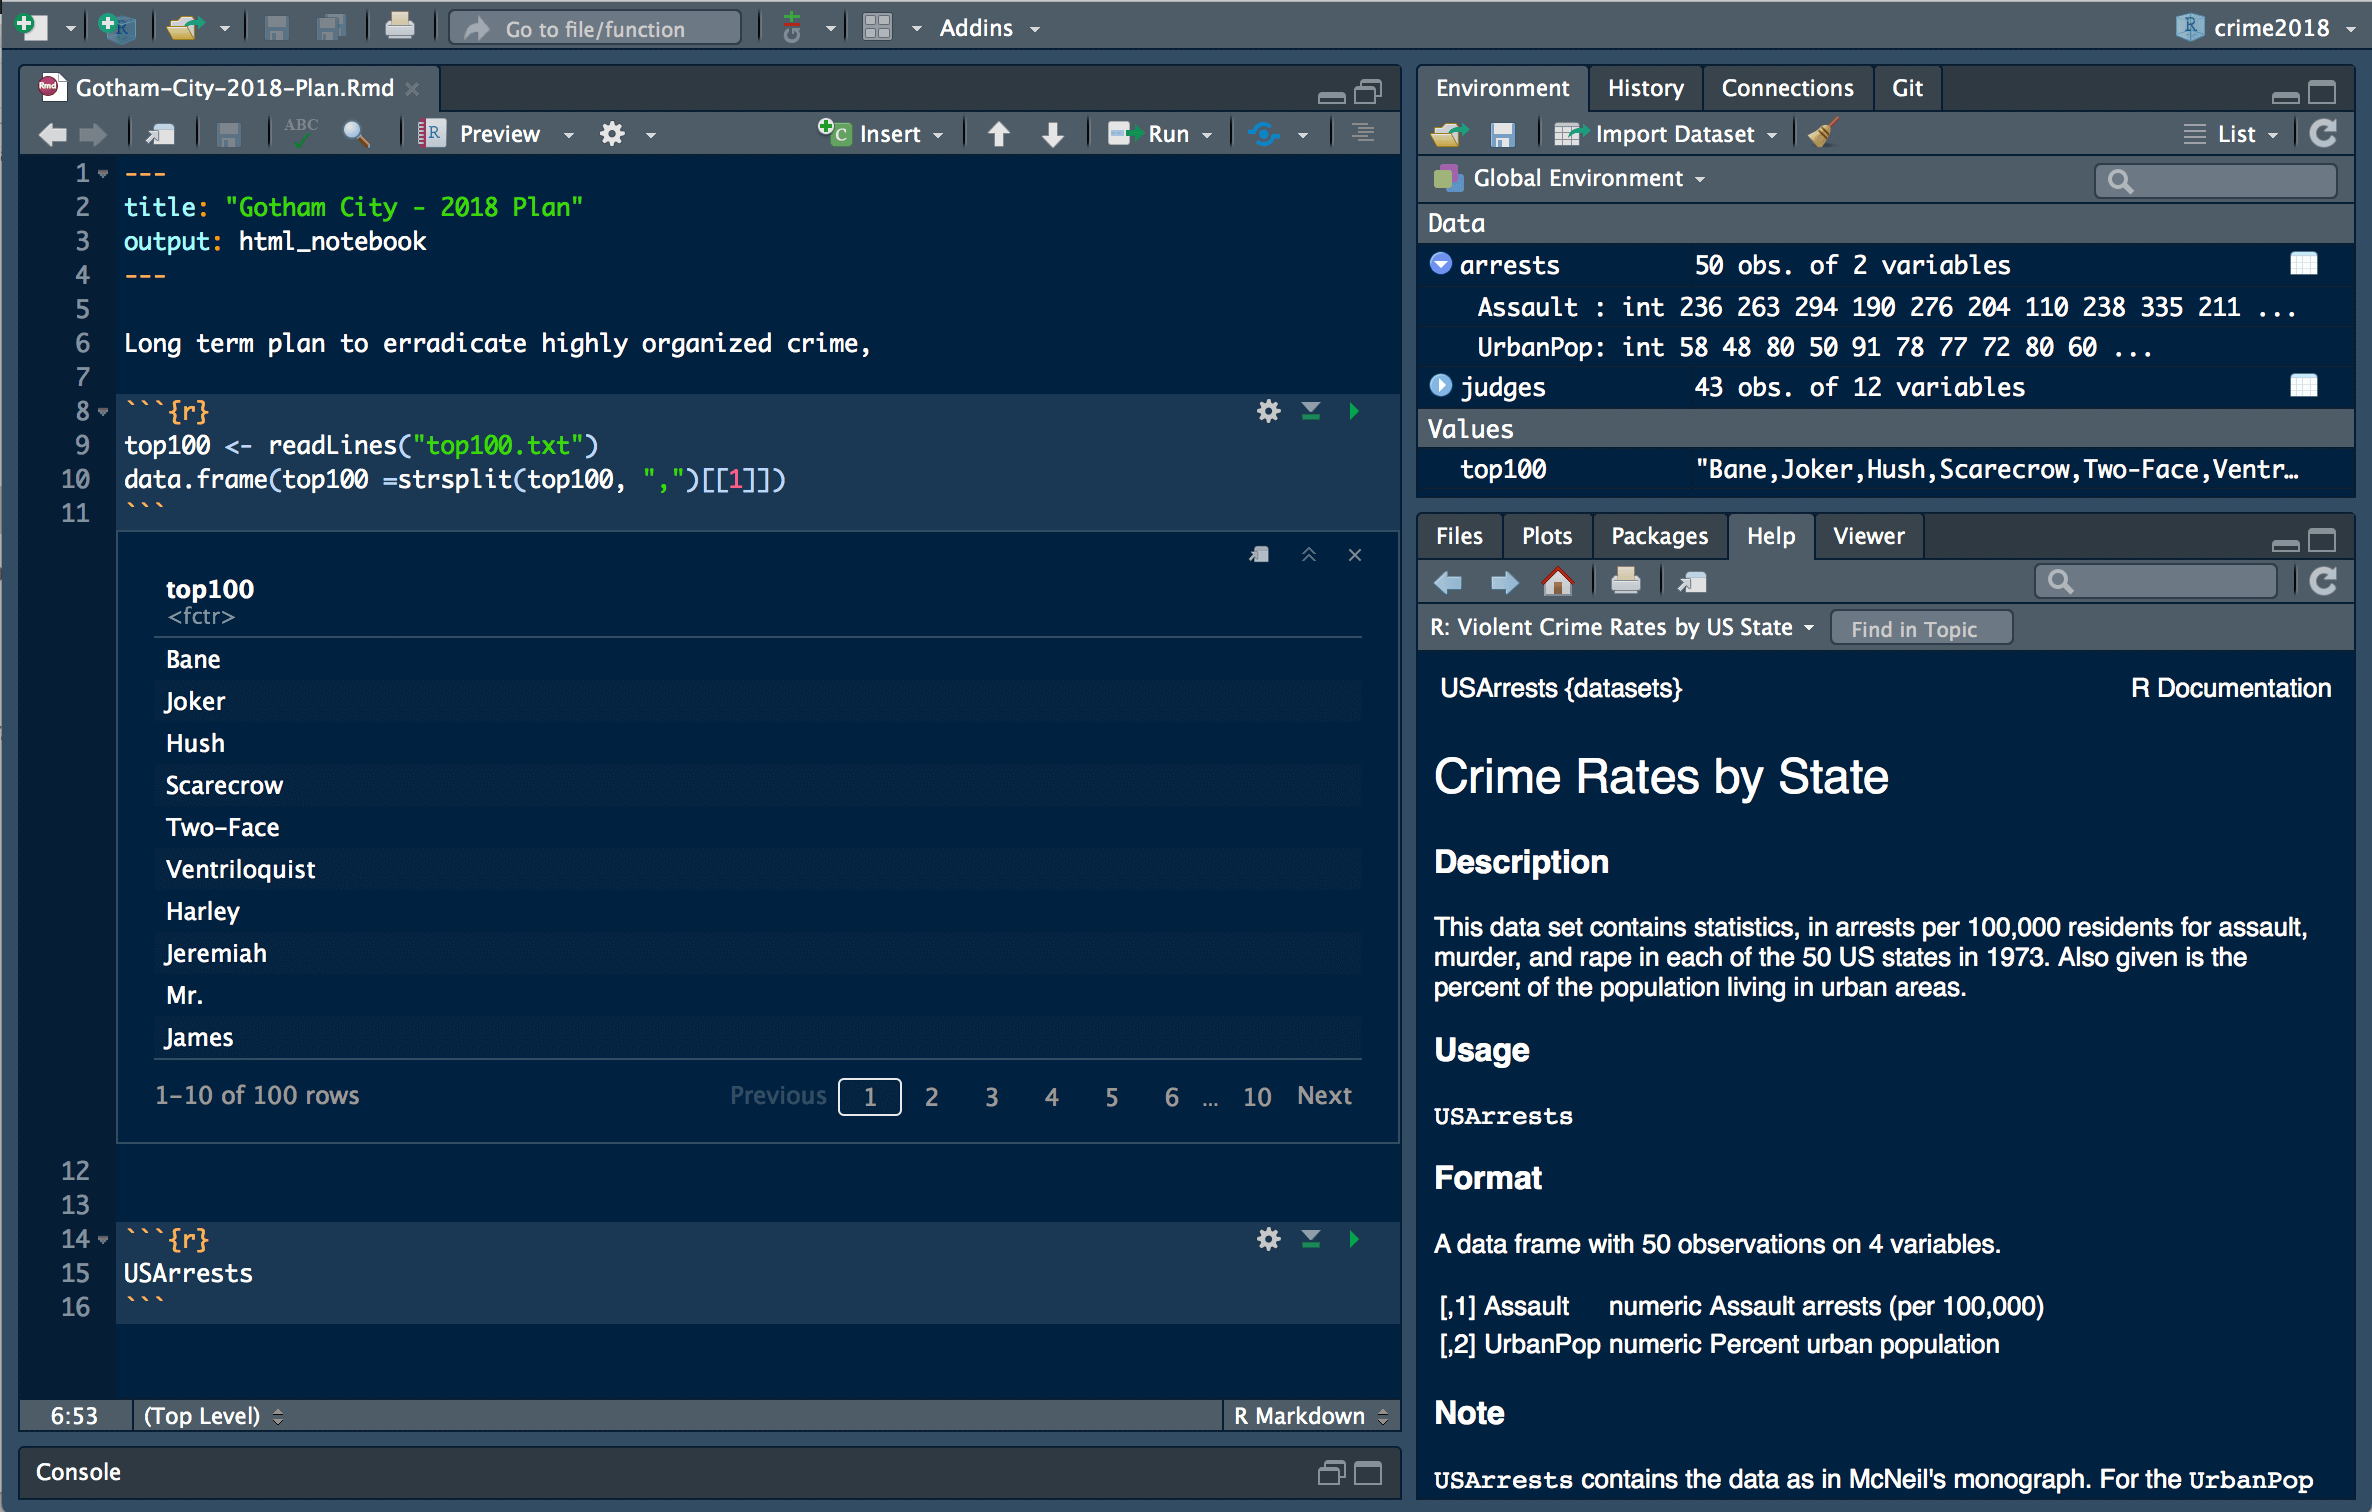The image size is (2372, 1512).
Task: Switch to the Plots tab in bottom-right panel
Action: point(1544,536)
